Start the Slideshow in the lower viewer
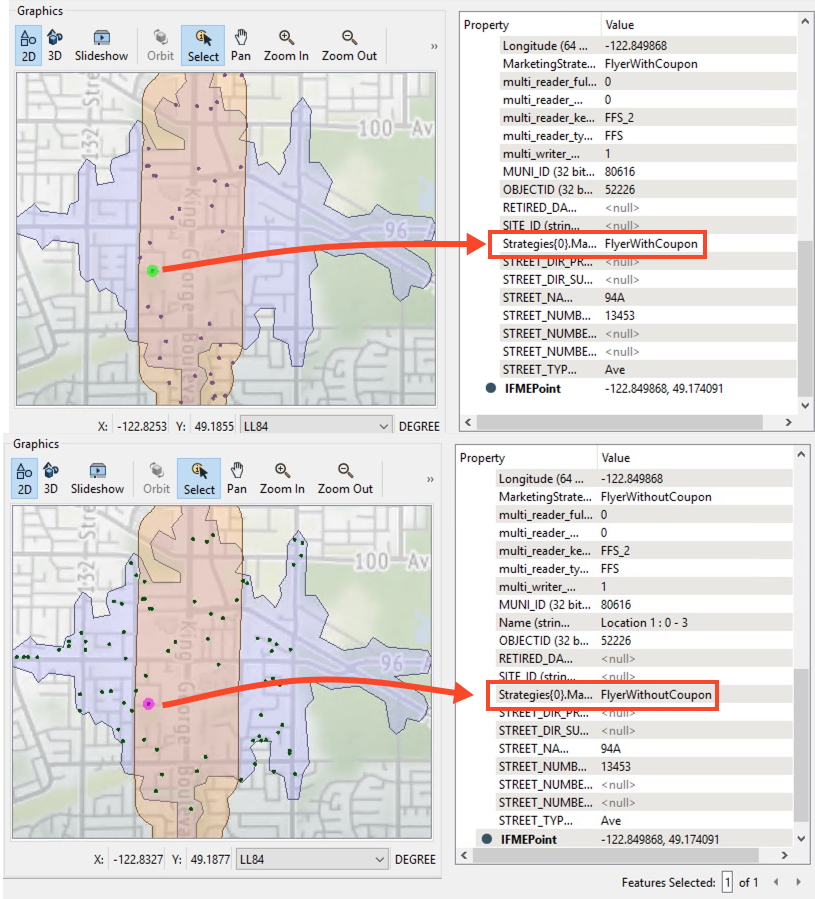 pos(97,478)
